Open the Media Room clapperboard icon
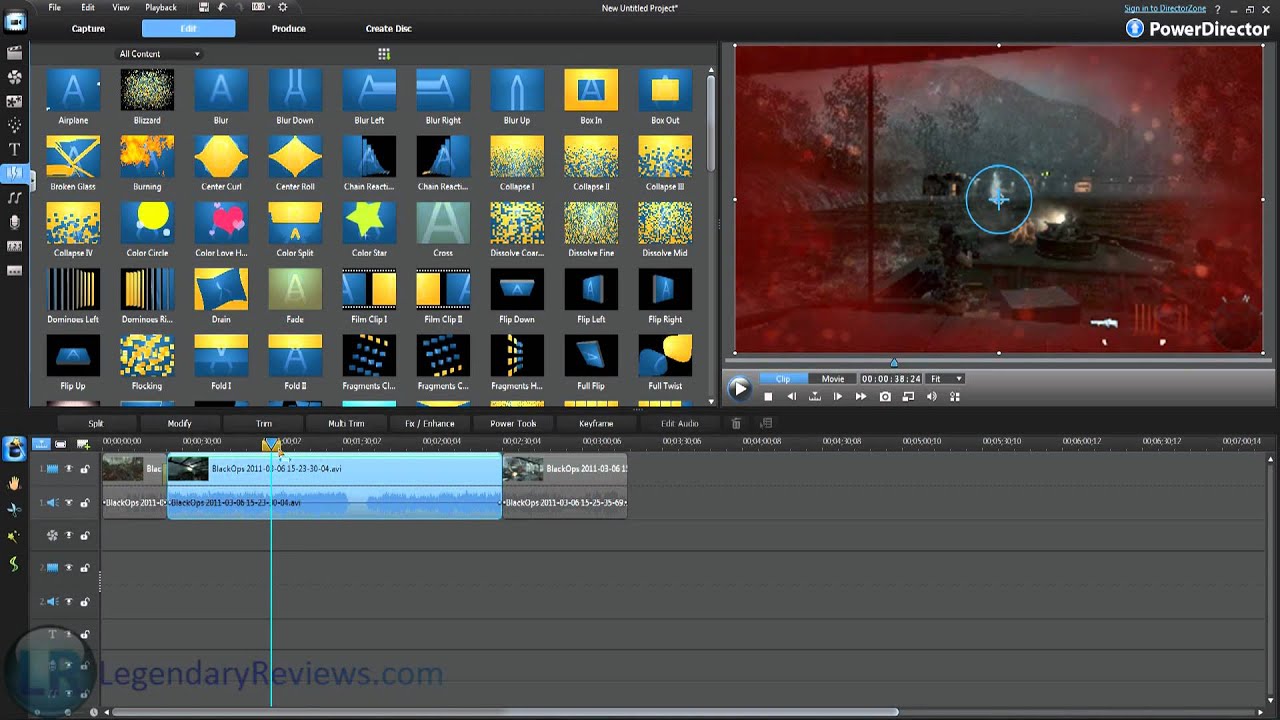The width and height of the screenshot is (1280, 720). [14, 52]
